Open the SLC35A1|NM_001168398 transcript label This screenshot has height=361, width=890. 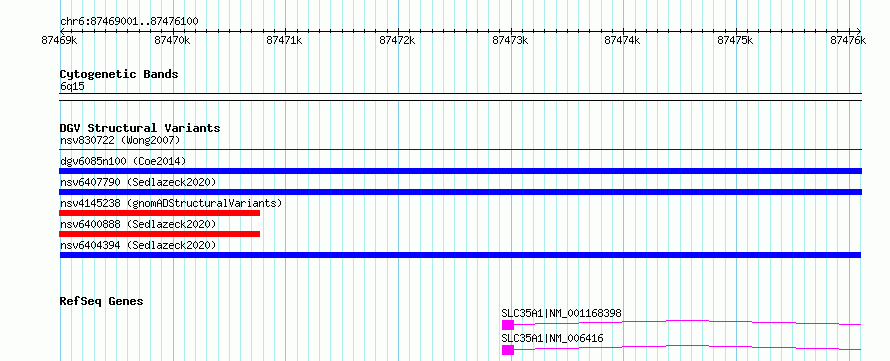(561, 313)
